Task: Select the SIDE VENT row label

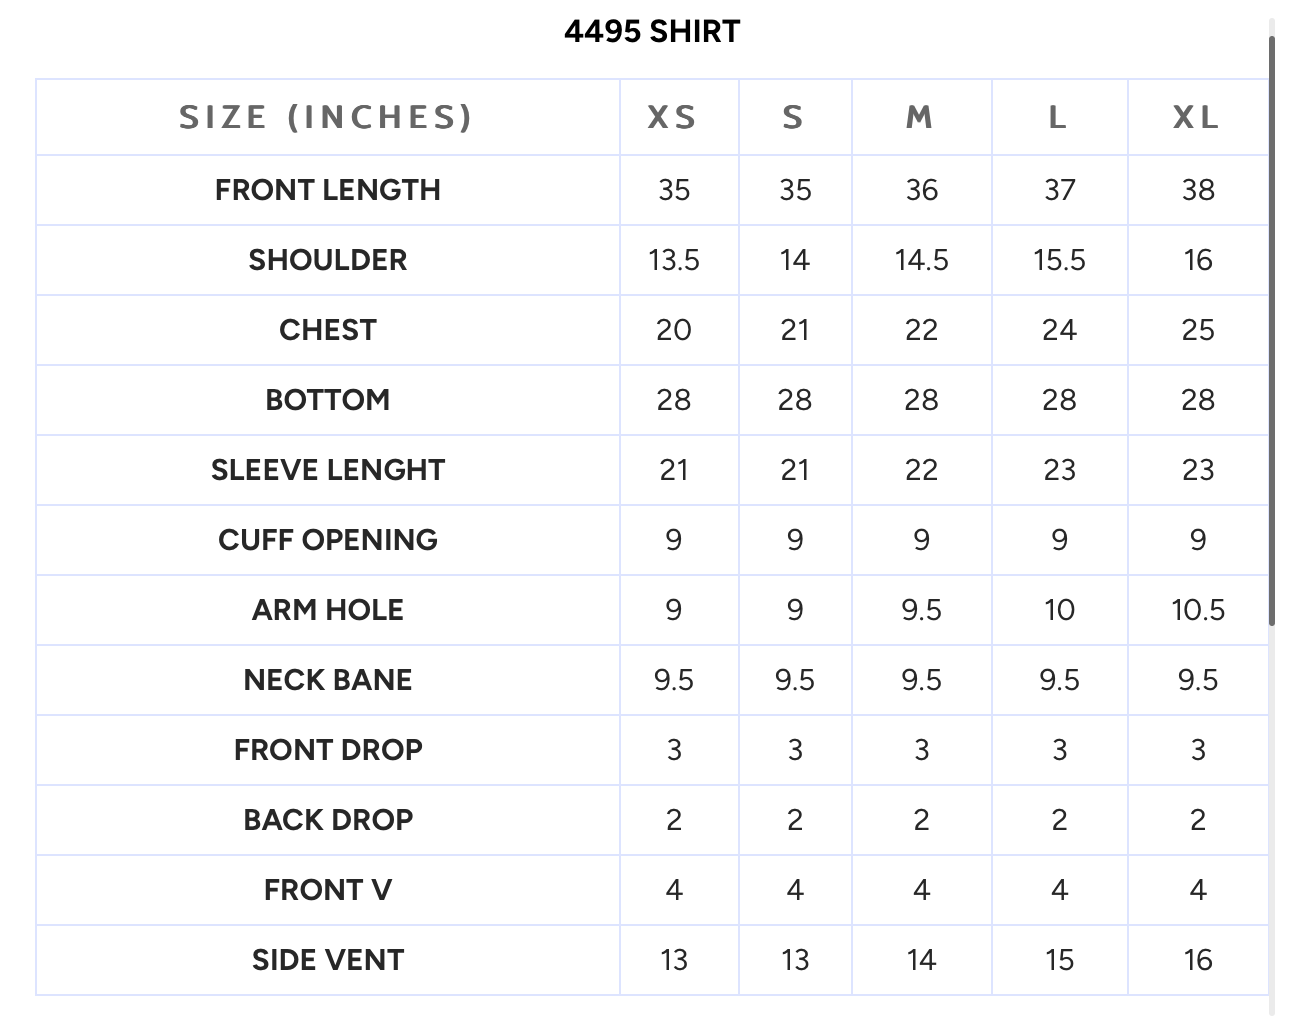Action: (x=328, y=960)
